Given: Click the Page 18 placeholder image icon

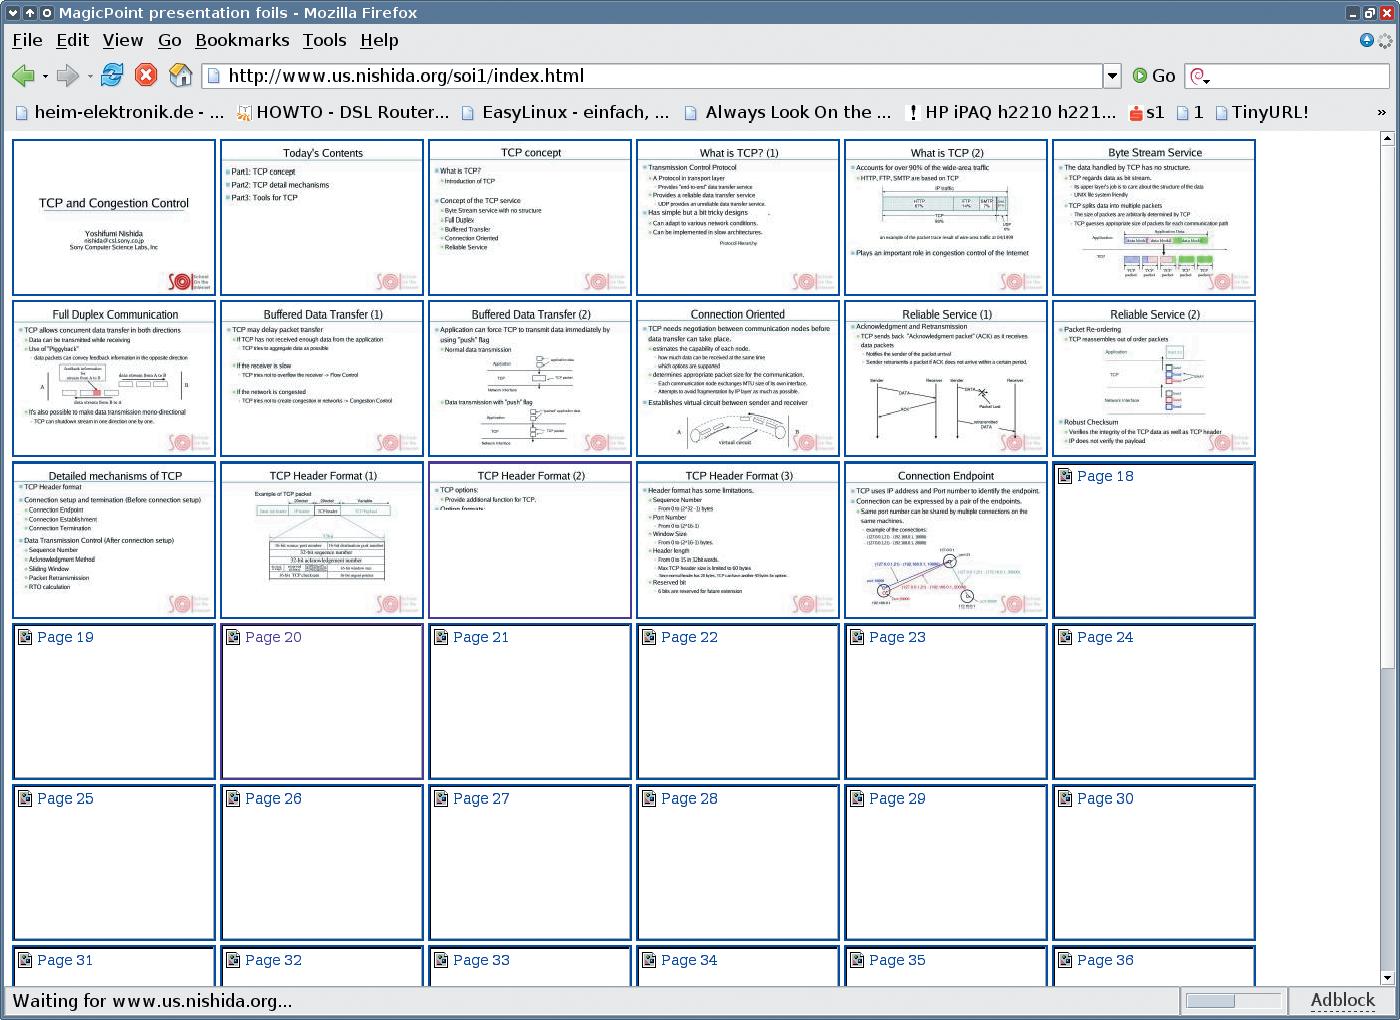Looking at the screenshot, I should pyautogui.click(x=1065, y=476).
